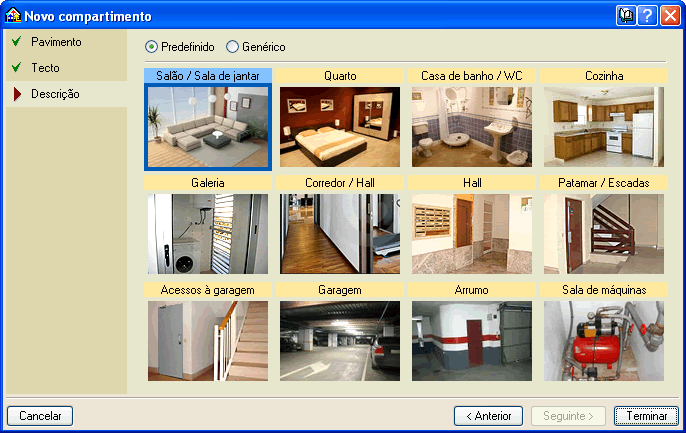Select the Acessos à garagem thumbnail
Viewport: 686px width, 433px height.
tap(208, 341)
